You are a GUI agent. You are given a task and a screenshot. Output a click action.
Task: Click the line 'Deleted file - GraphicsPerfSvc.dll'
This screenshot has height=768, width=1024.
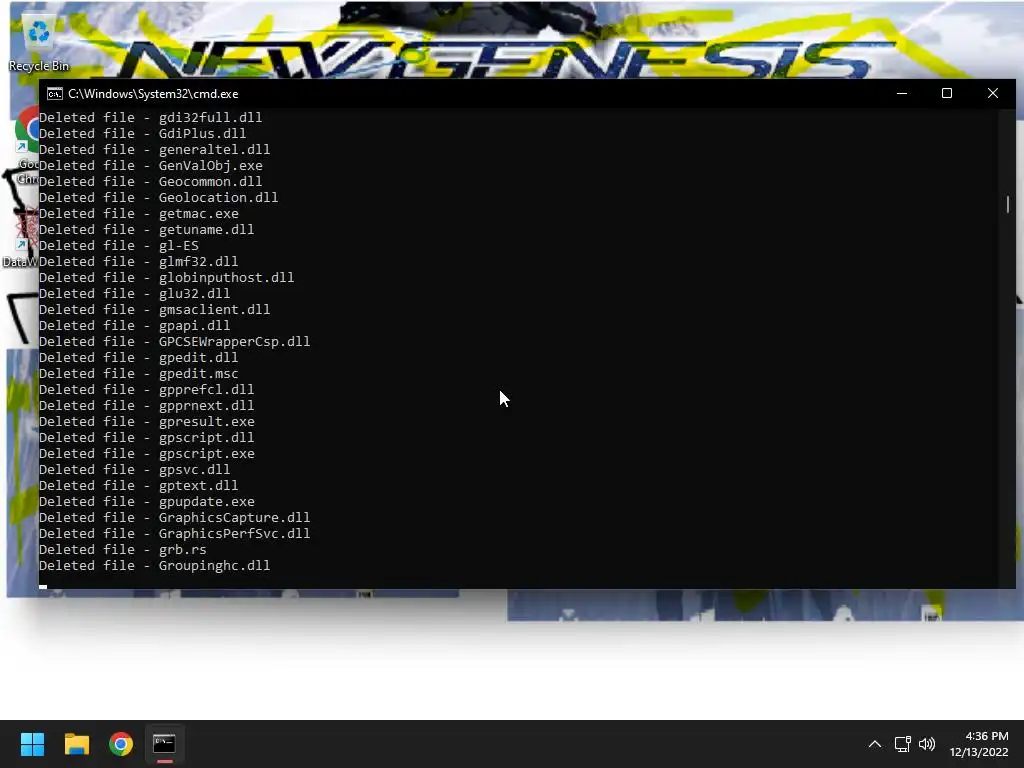pos(174,534)
